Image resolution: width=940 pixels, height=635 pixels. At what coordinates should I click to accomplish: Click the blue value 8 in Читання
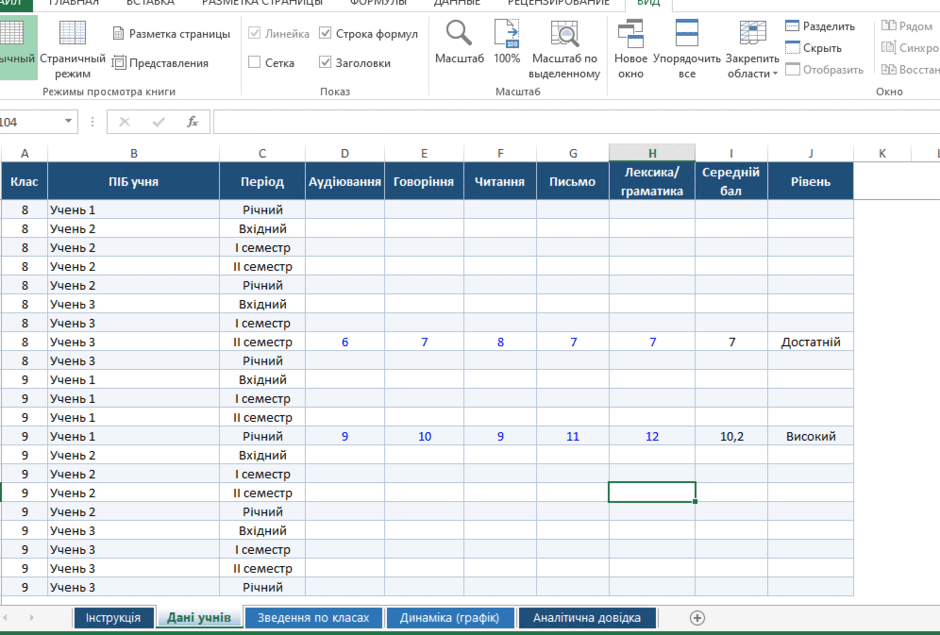point(500,342)
